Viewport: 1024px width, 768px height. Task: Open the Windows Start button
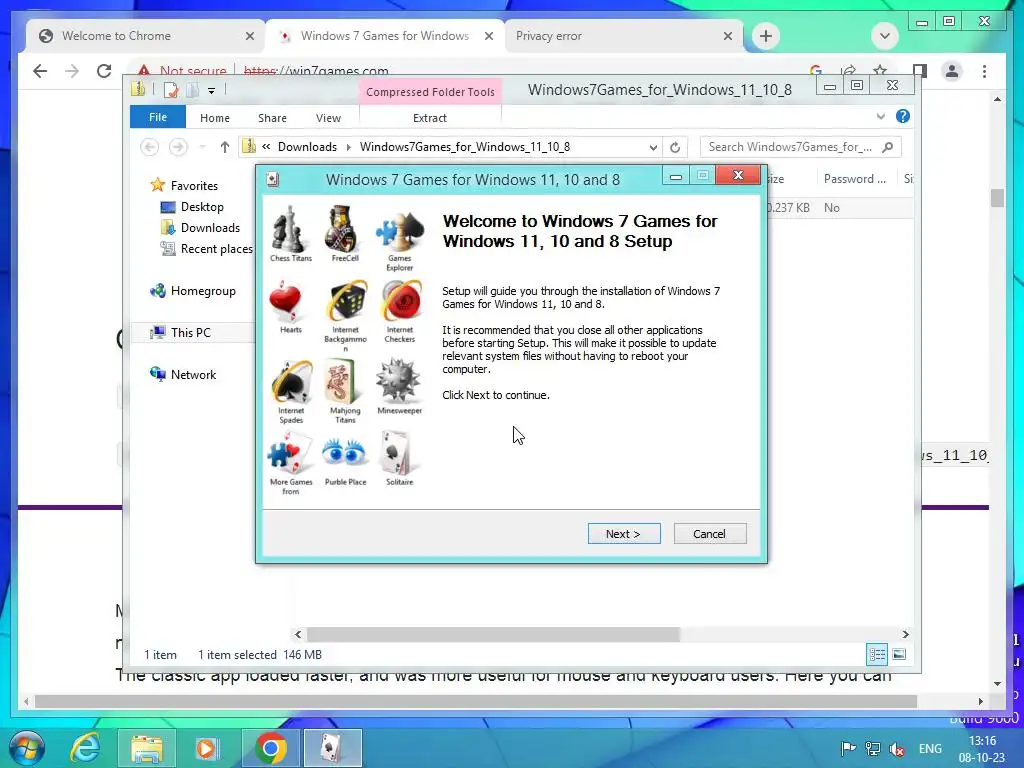coord(27,748)
